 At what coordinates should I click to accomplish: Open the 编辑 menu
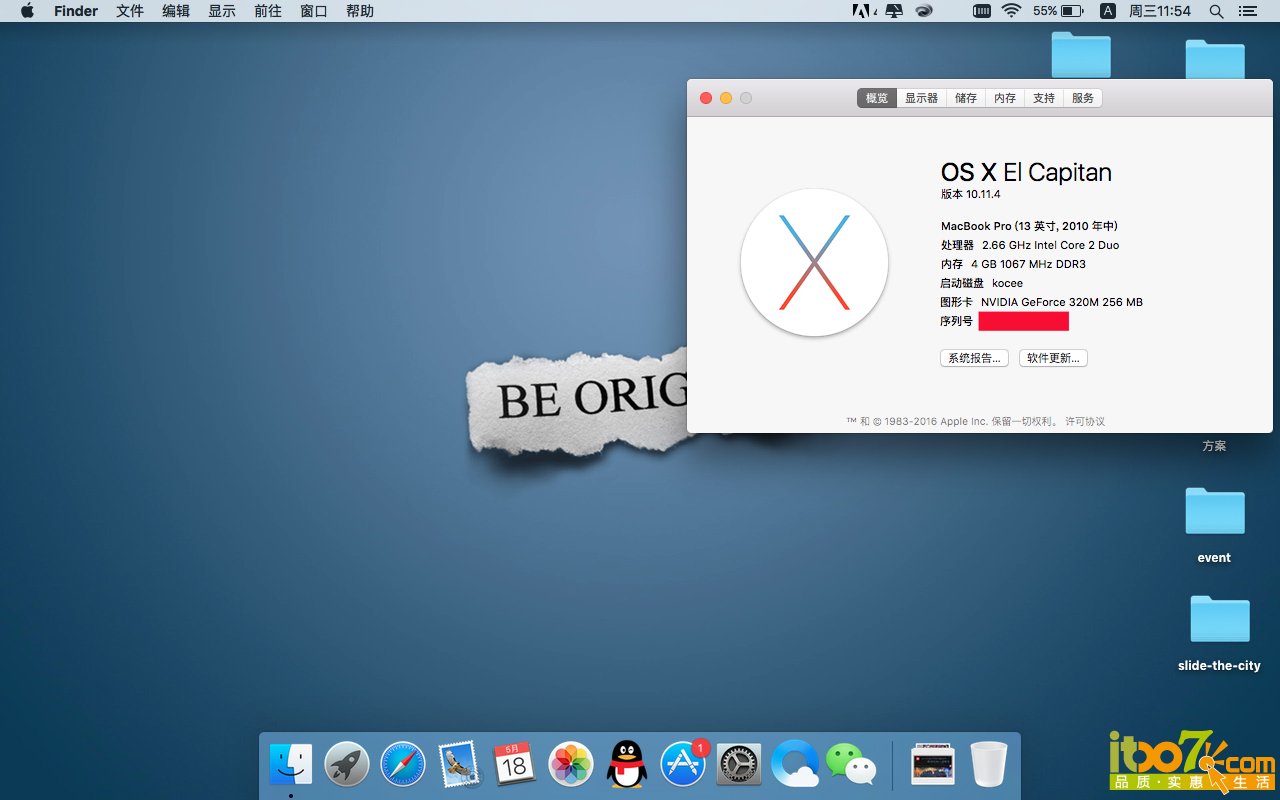point(176,11)
